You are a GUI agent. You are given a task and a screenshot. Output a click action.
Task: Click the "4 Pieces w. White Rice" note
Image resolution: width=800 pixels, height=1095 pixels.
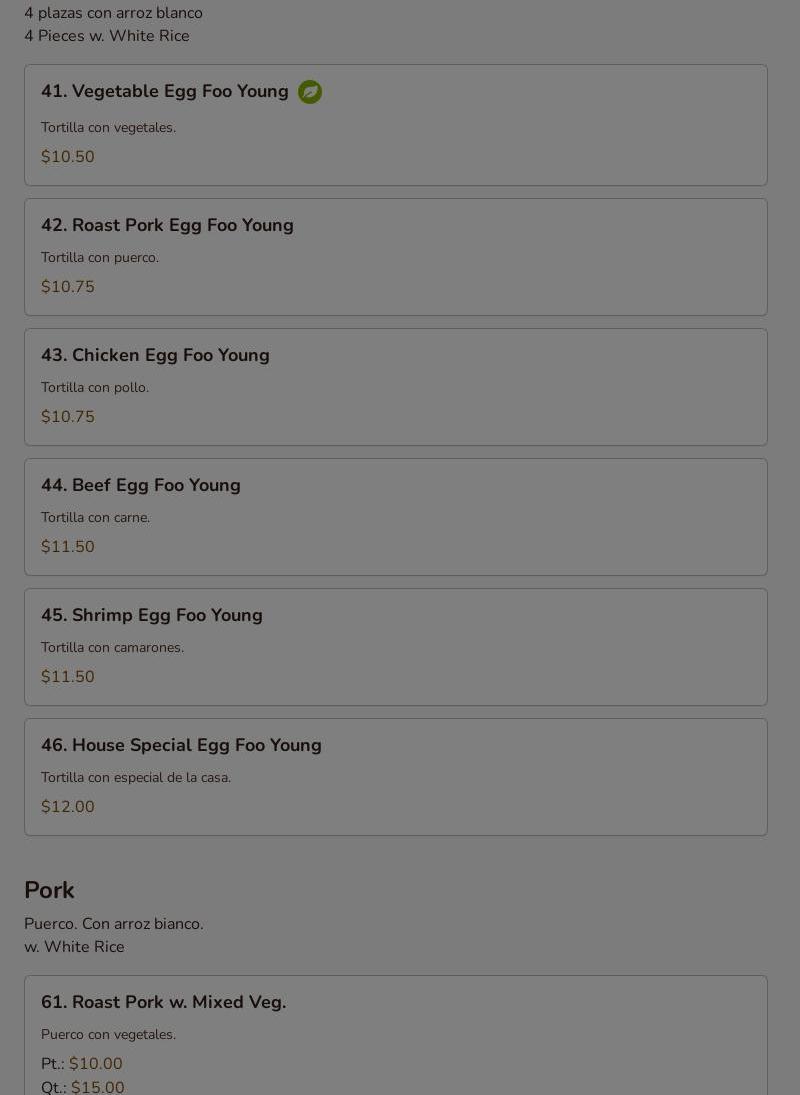pyautogui.click(x=106, y=36)
